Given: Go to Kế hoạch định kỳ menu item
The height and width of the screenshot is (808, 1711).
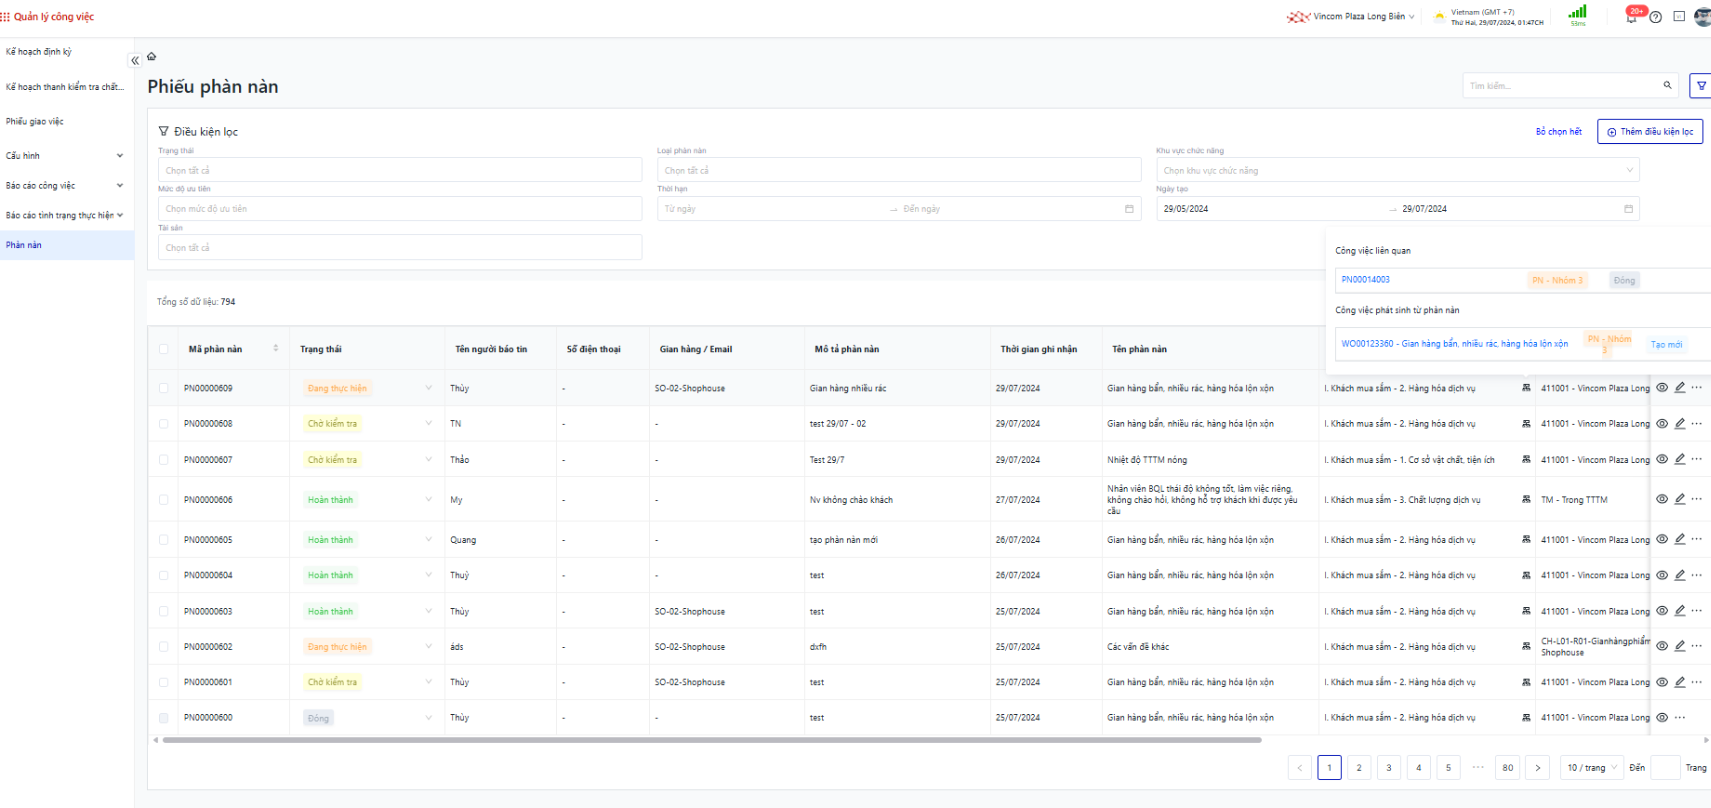Looking at the screenshot, I should click(x=39, y=52).
